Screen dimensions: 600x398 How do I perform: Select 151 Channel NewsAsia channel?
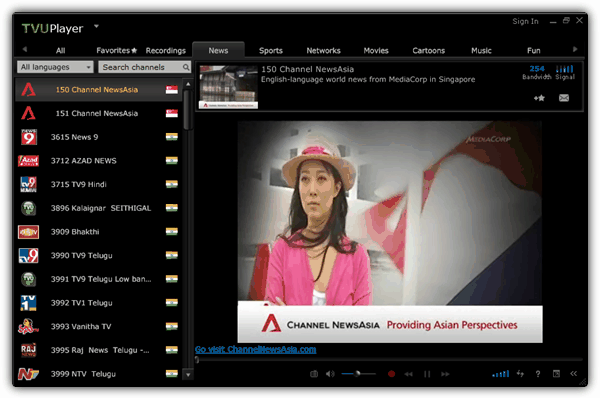coord(99,113)
